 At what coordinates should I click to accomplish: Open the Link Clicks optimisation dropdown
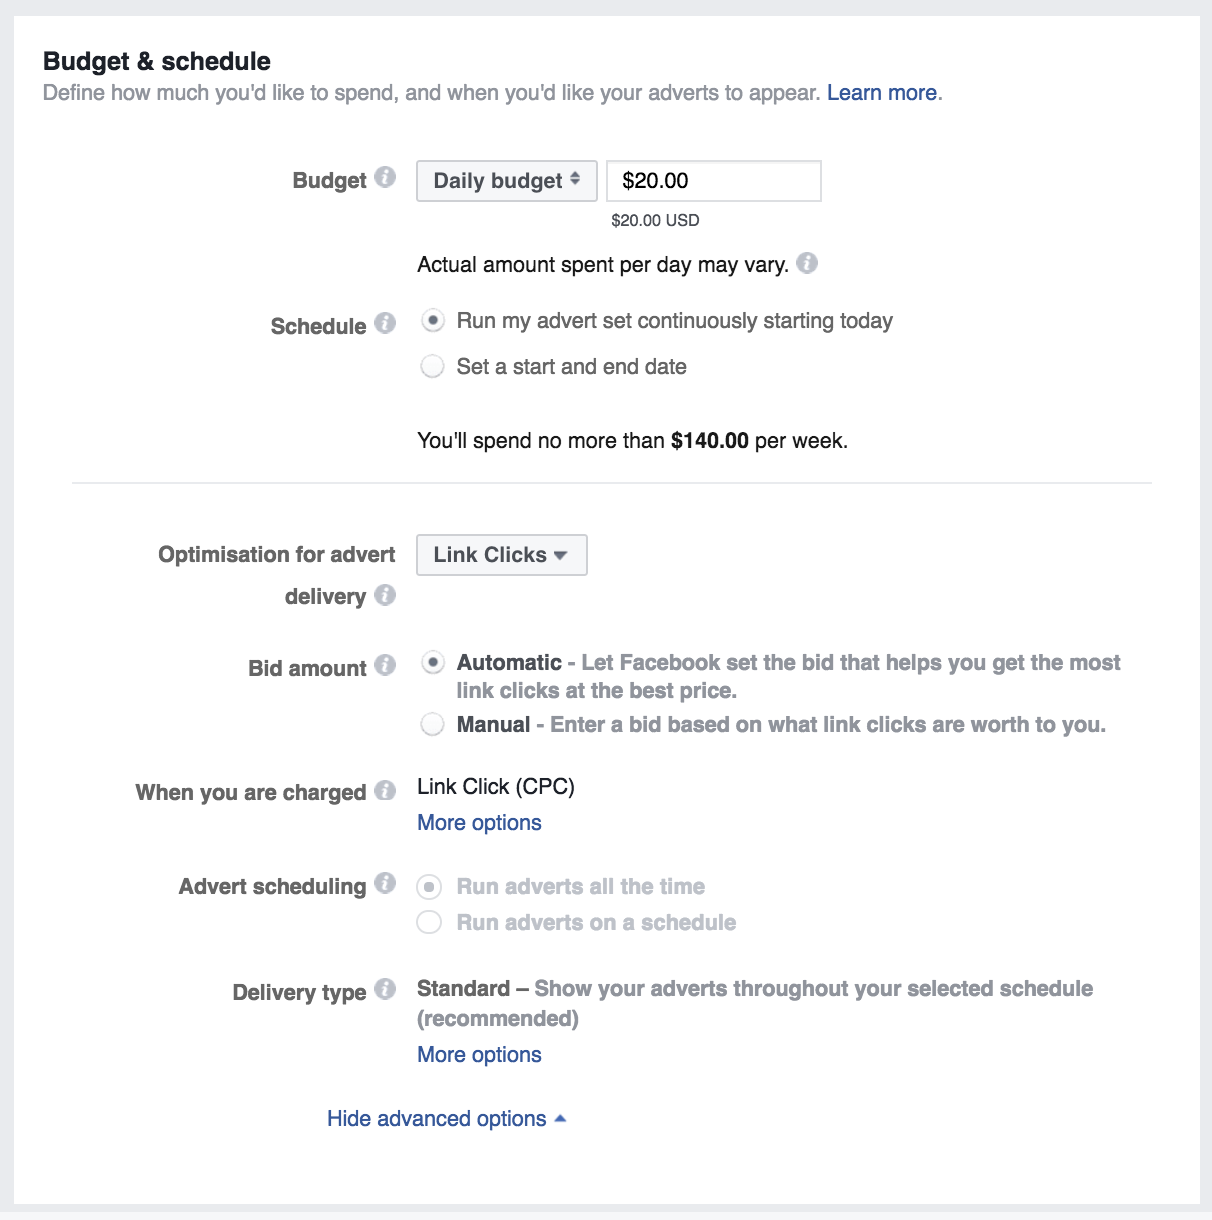(x=502, y=555)
